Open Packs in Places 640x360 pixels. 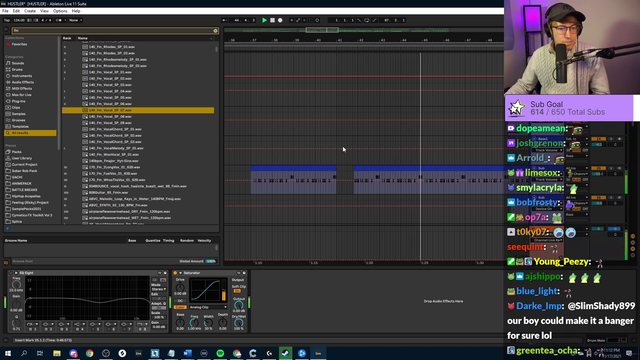[16, 152]
